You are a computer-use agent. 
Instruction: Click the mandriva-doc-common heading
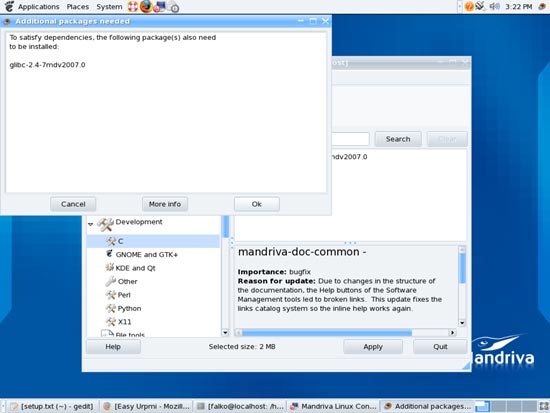[x=302, y=252]
